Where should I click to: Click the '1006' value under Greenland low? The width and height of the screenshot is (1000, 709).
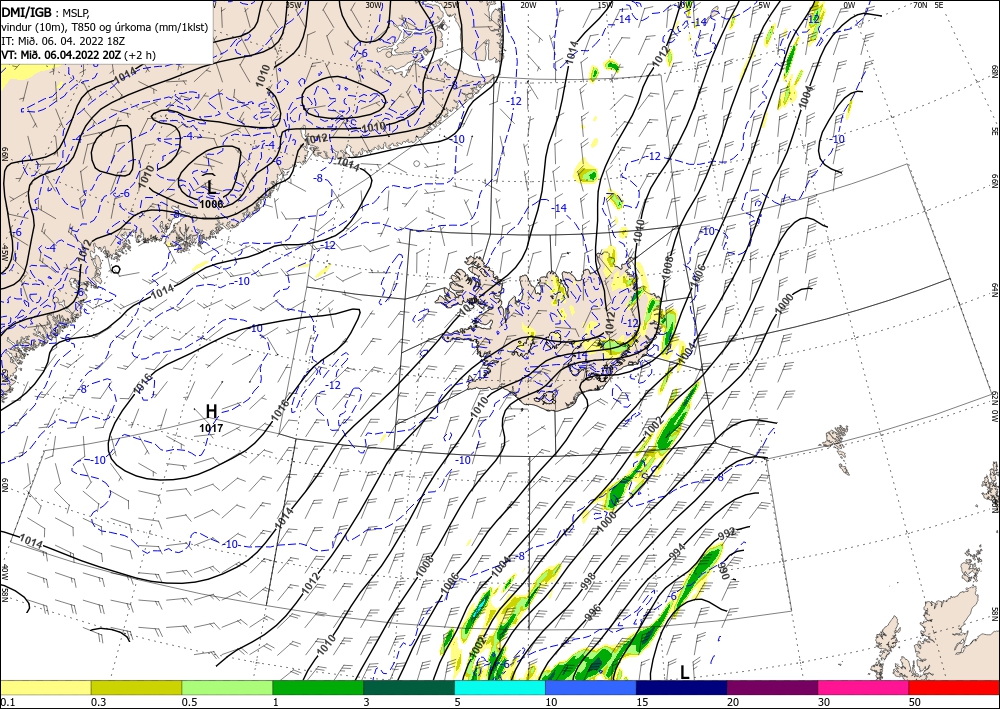click(211, 204)
